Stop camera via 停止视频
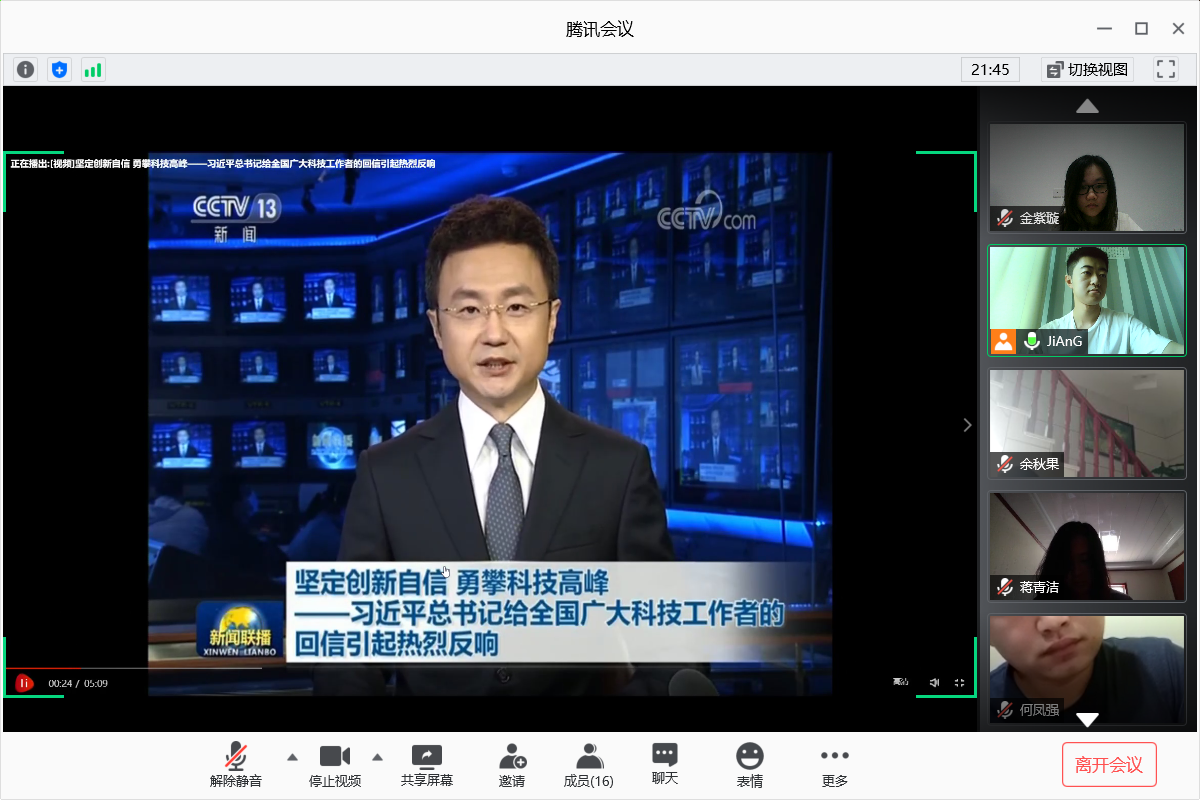 coord(335,765)
